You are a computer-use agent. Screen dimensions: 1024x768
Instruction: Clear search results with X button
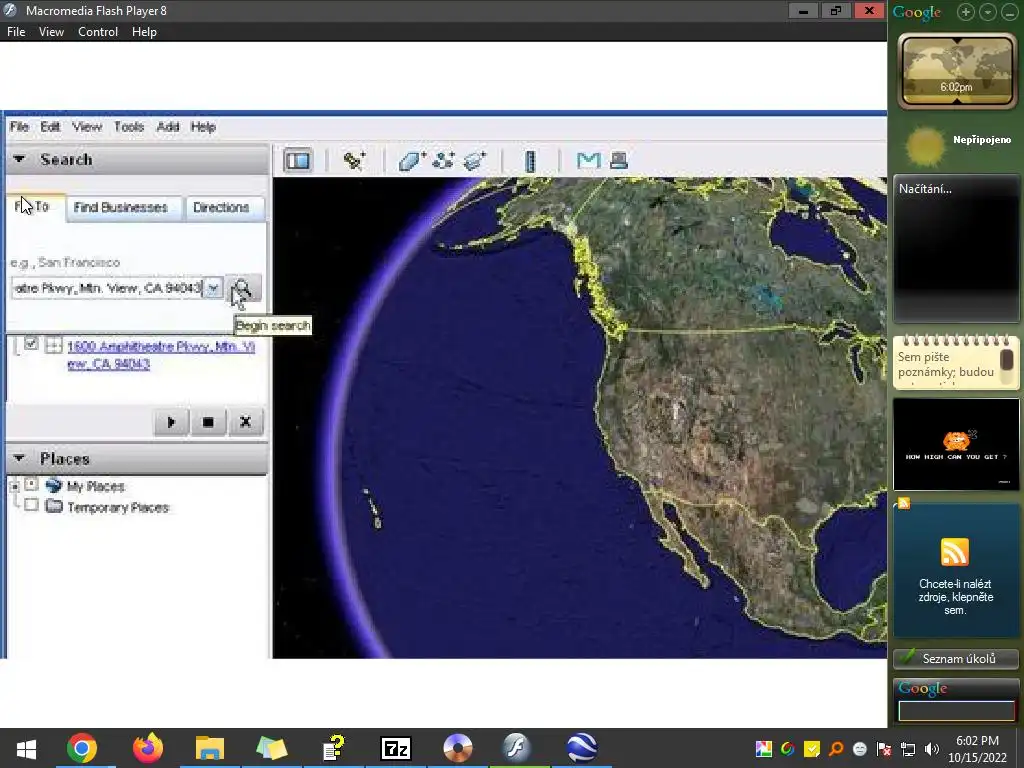246,422
